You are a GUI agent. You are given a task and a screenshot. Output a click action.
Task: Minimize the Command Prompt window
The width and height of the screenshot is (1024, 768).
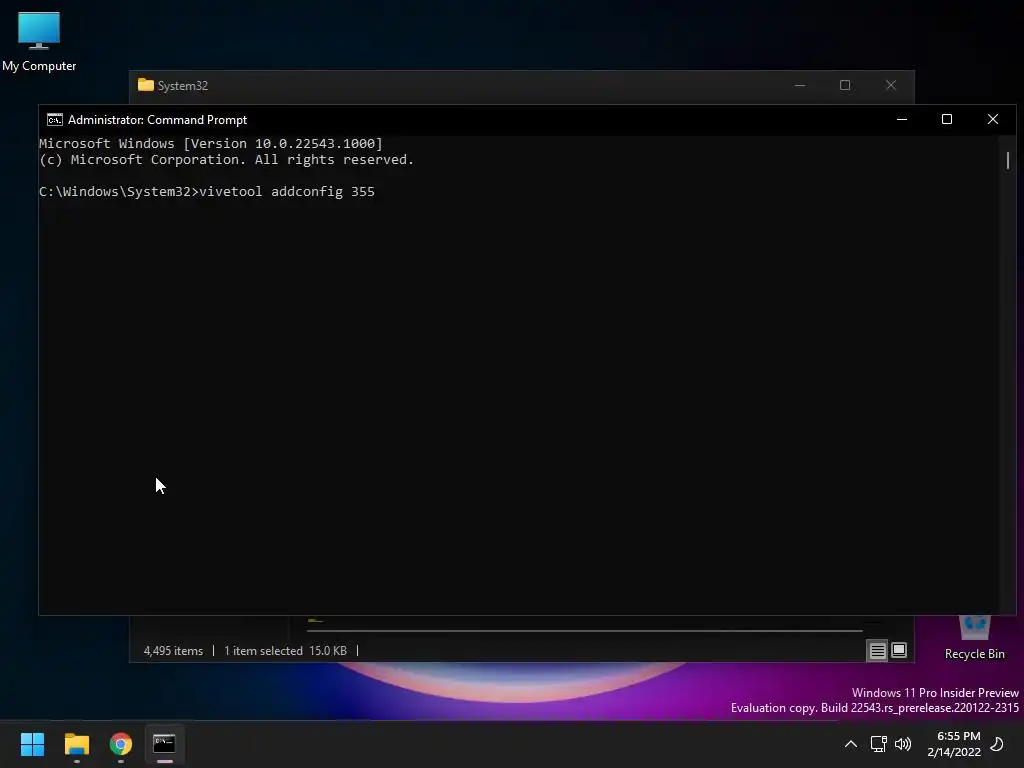902,120
